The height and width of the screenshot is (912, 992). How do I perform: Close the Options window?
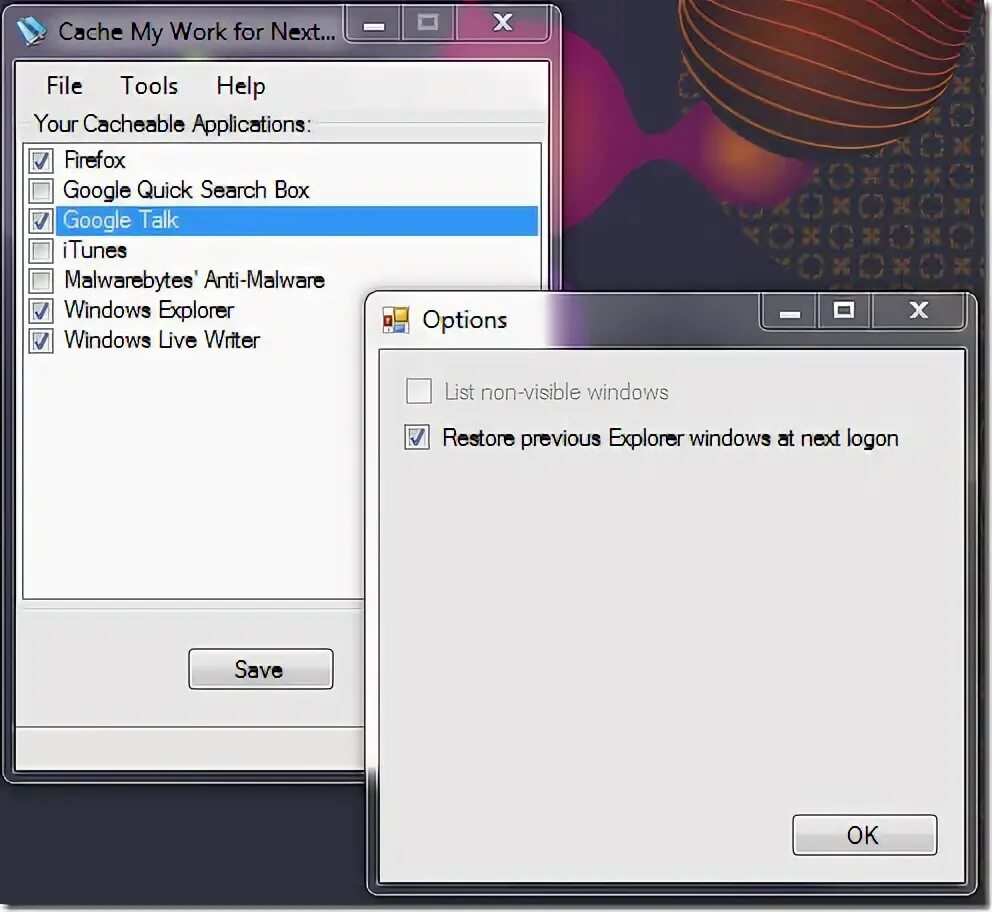tap(919, 312)
